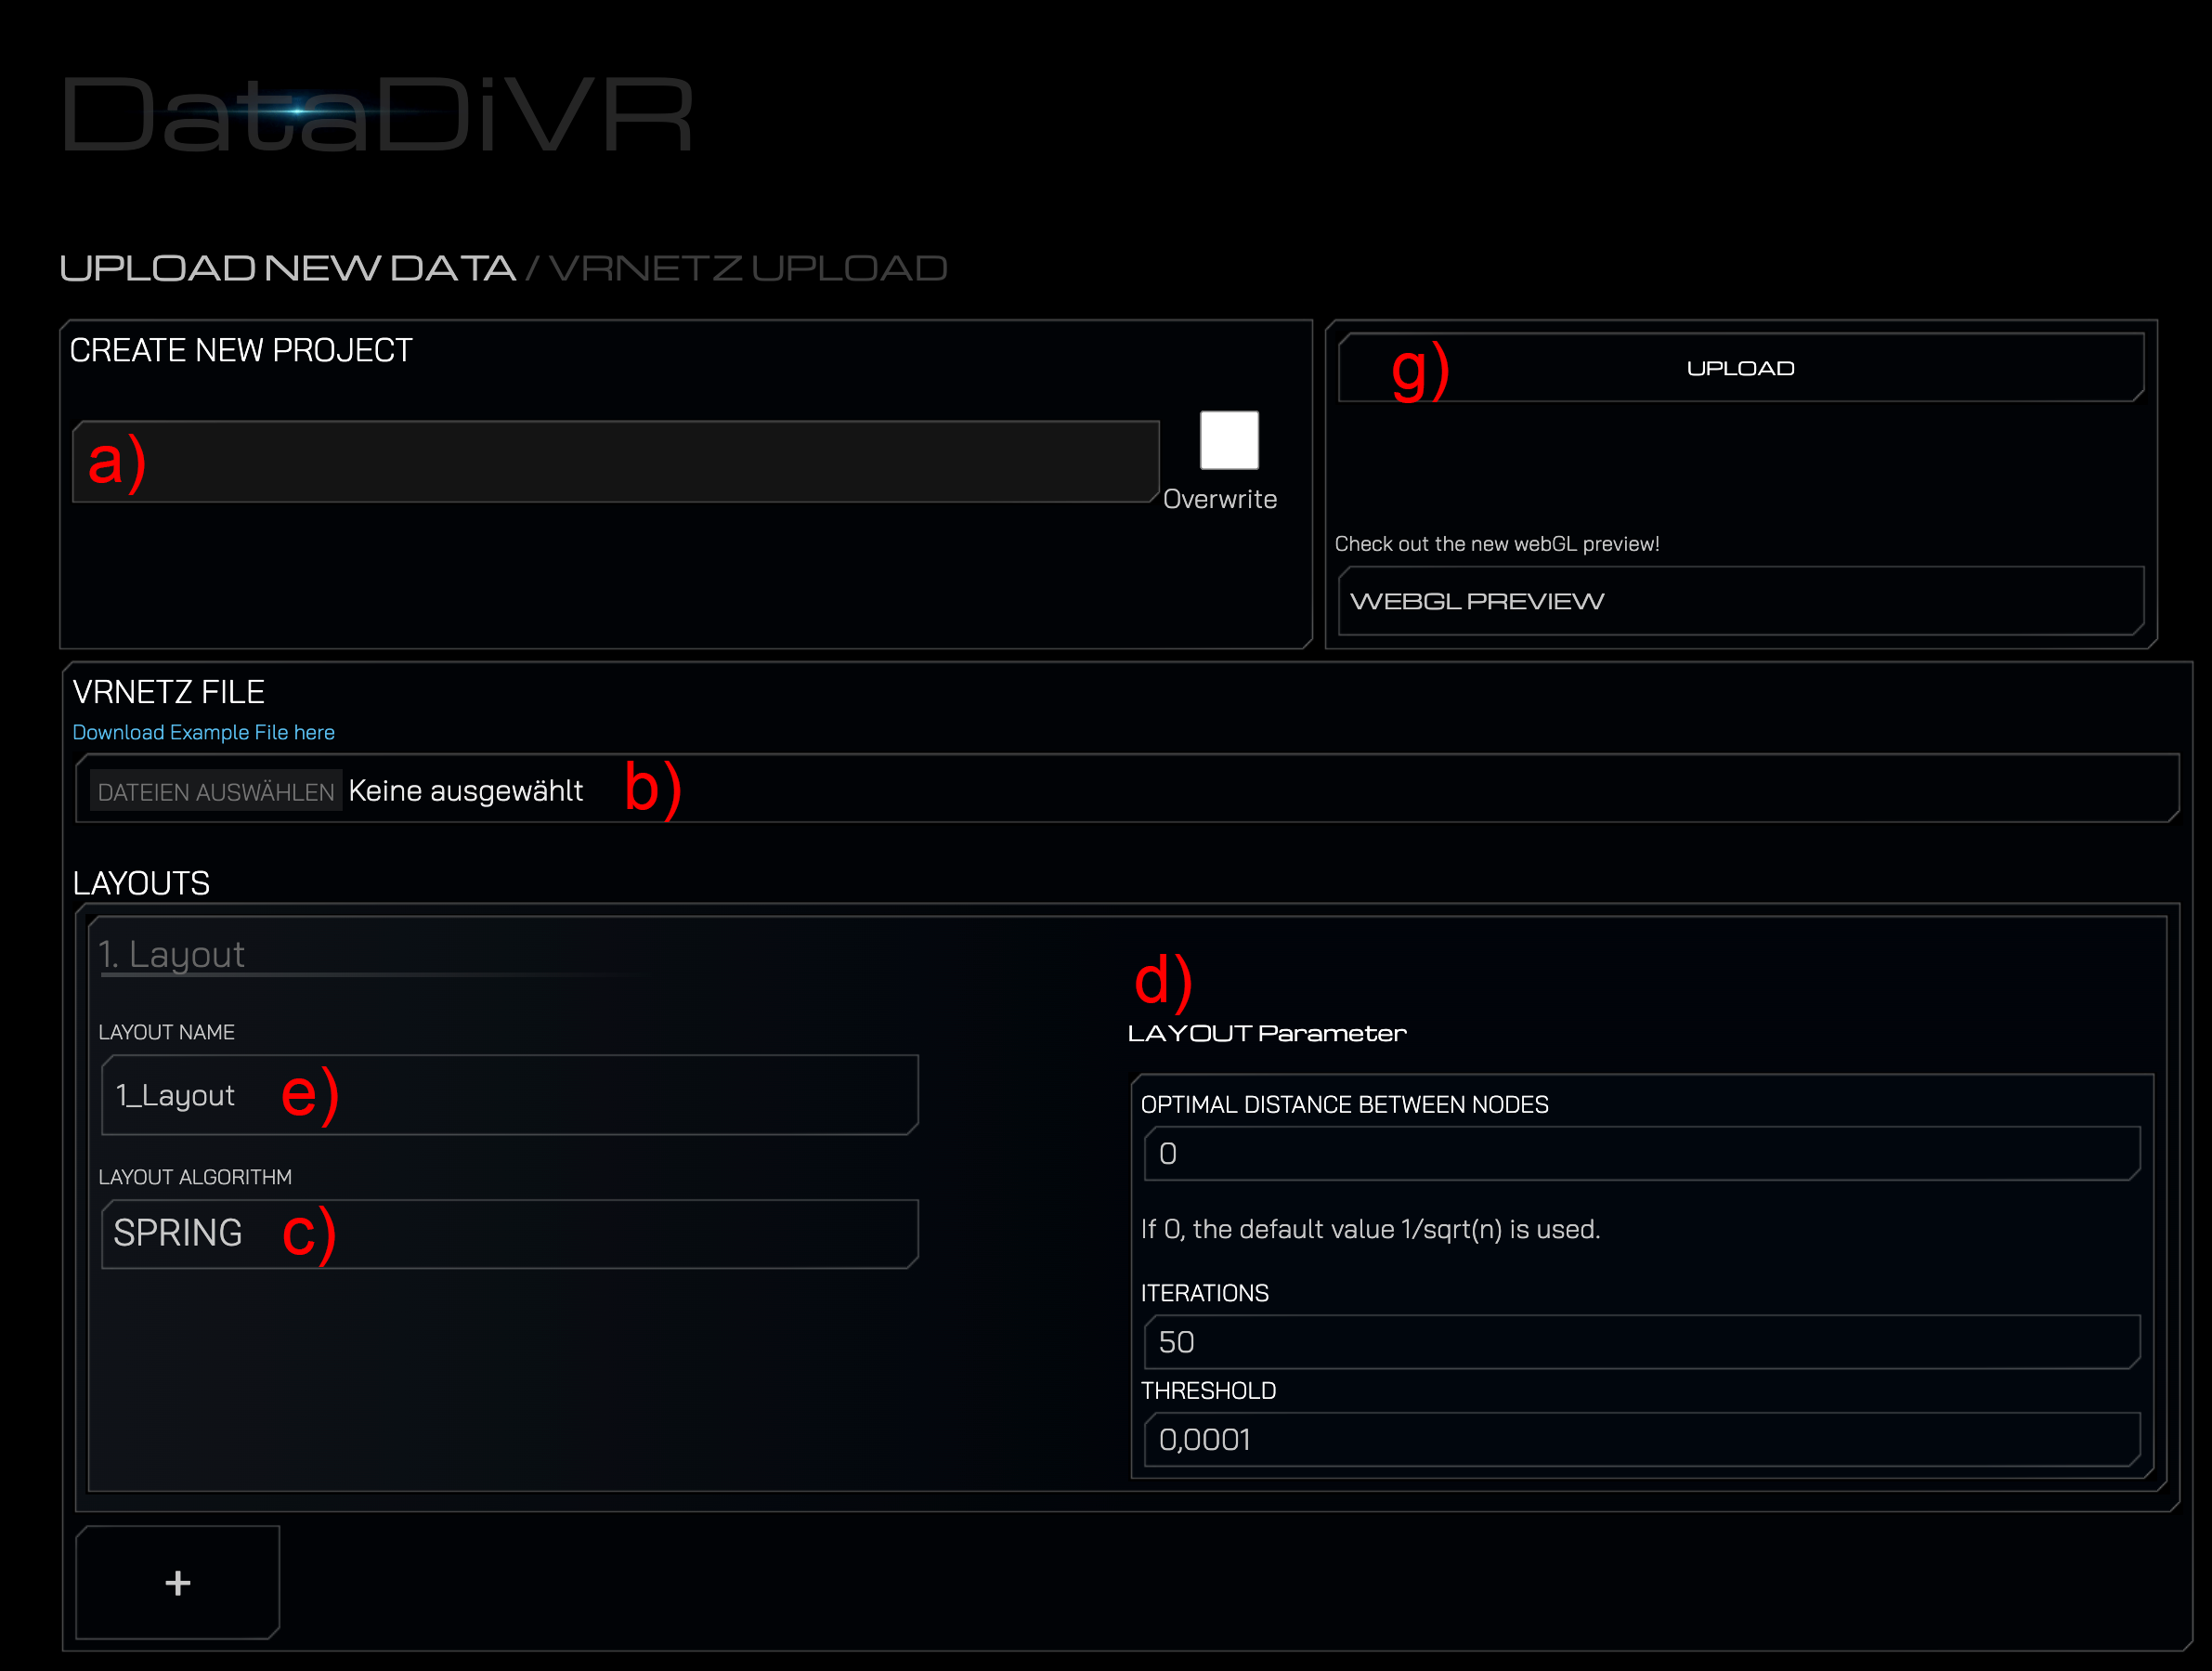Click the Iterations field showing 50
2212x1671 pixels.
tap(1642, 1342)
